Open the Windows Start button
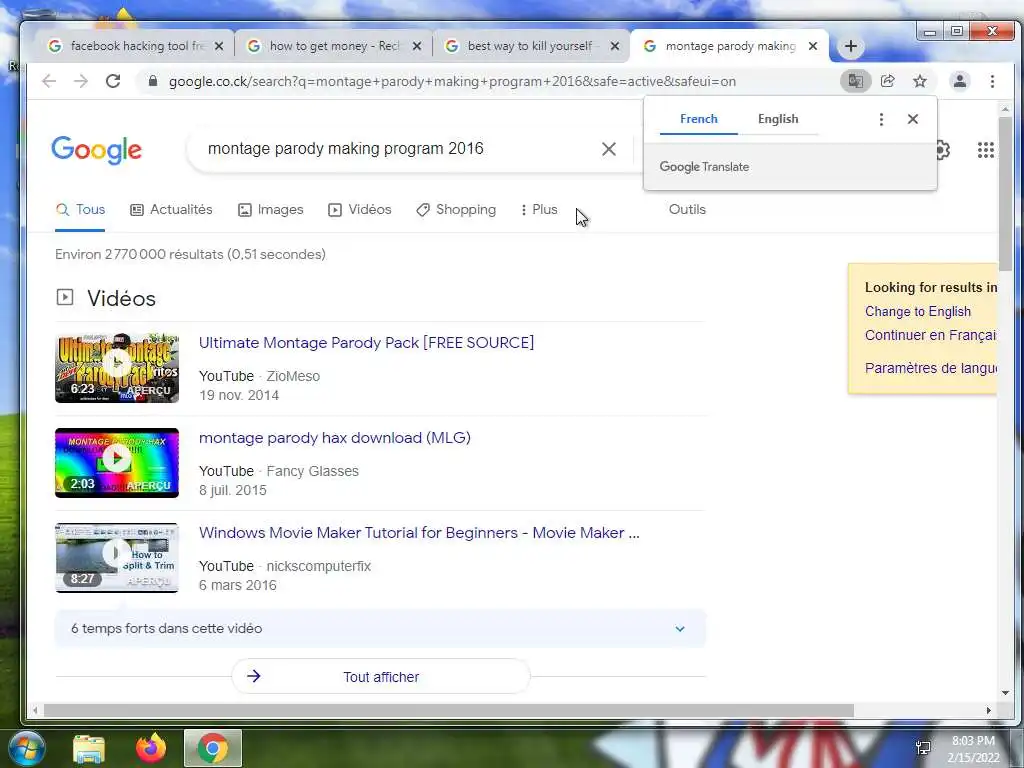Viewport: 1024px width, 768px height. [27, 748]
